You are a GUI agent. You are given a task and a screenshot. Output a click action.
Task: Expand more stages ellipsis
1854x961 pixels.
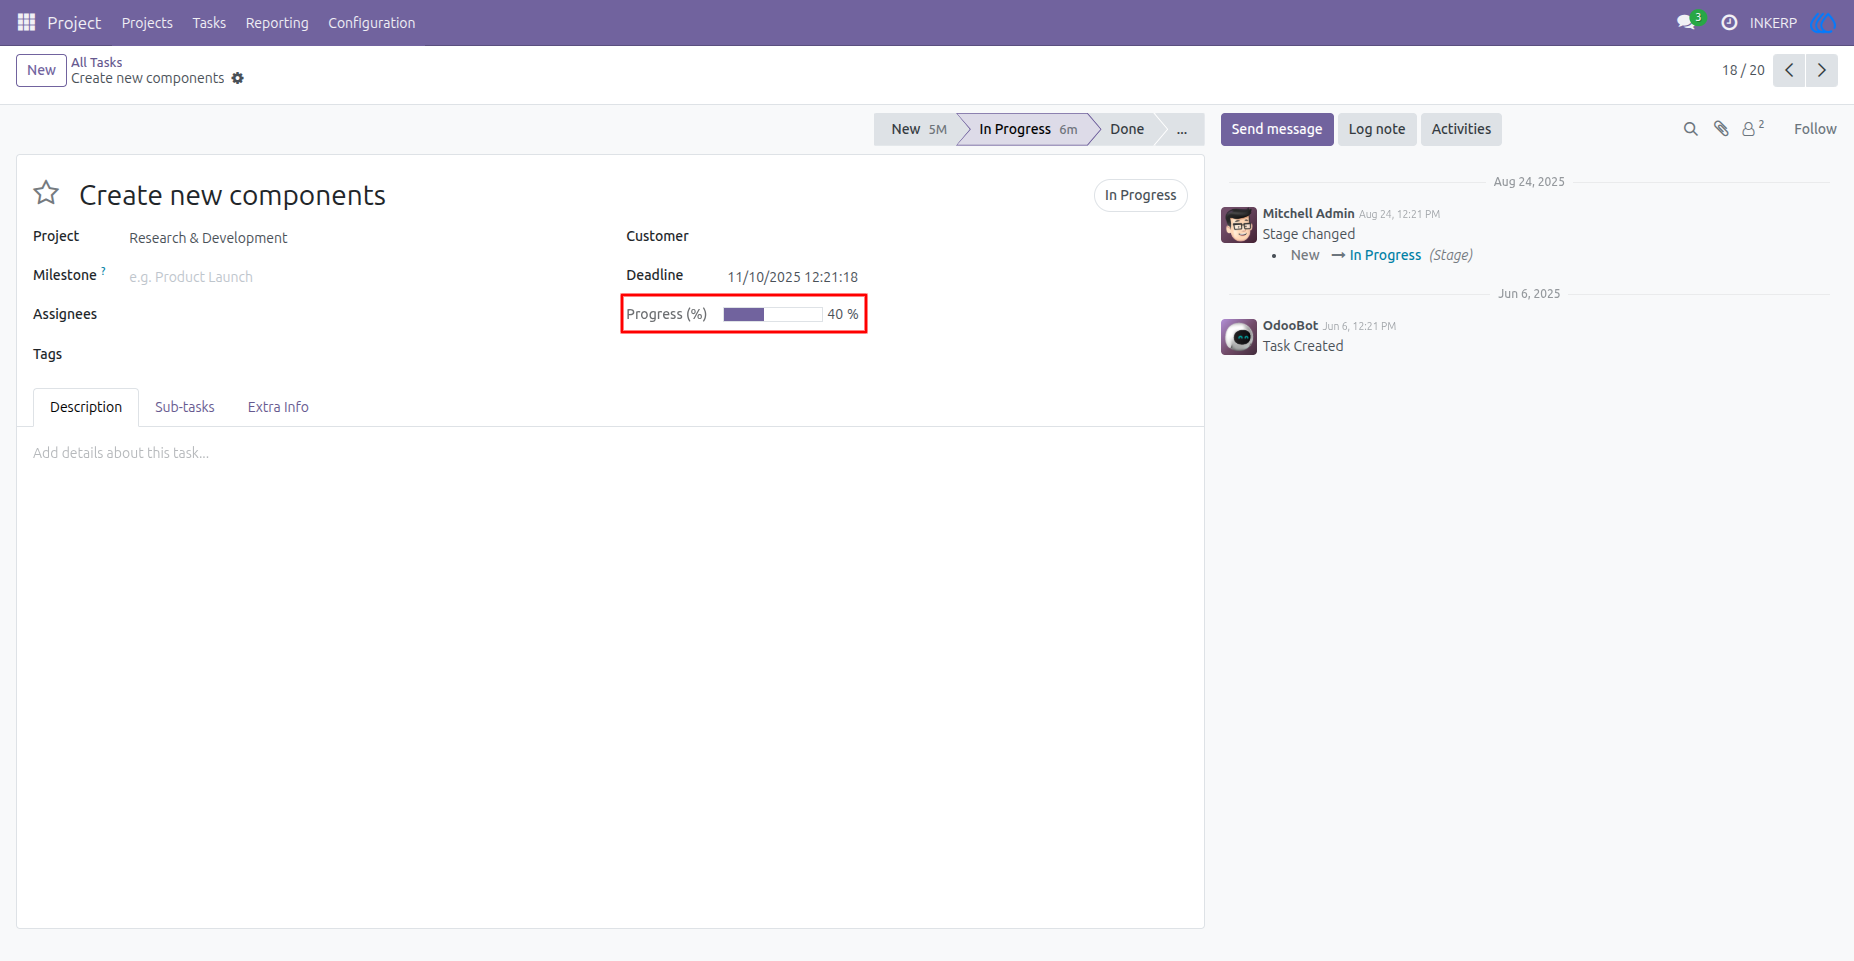1182,129
